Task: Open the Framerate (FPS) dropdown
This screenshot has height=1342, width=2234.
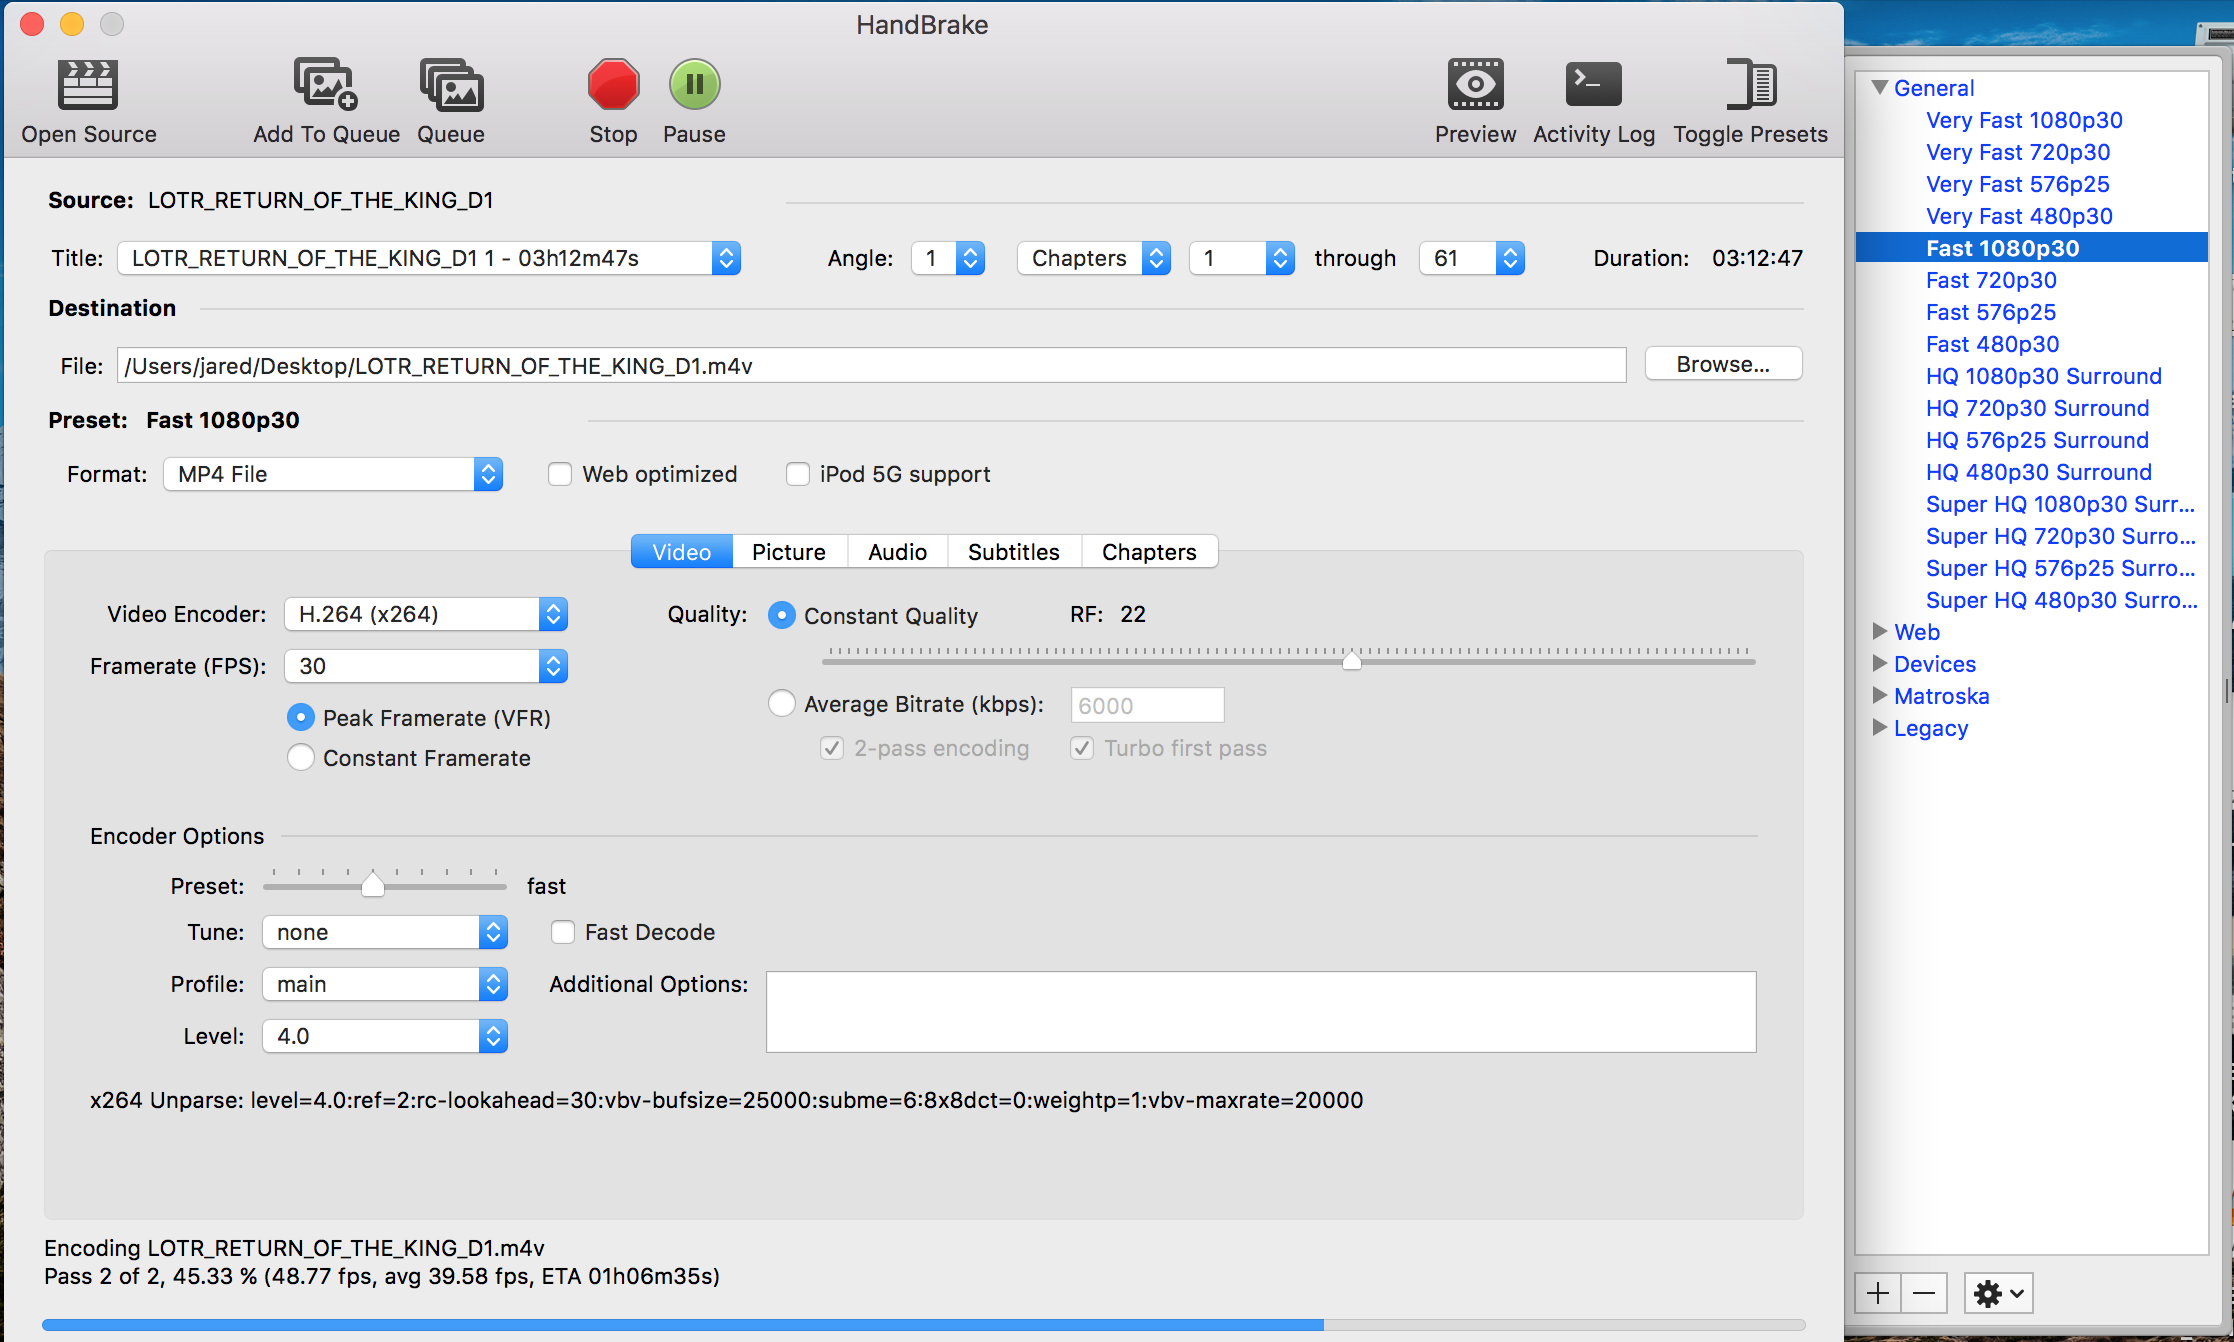Action: (x=426, y=666)
